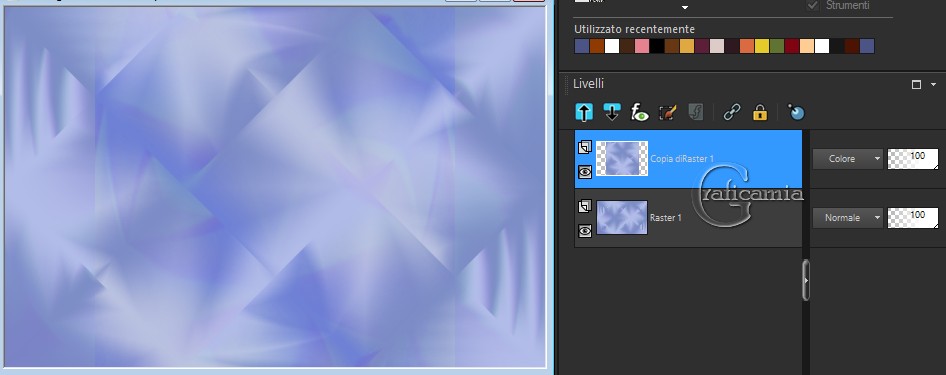Click the lock transparency padlock icon
The width and height of the screenshot is (946, 375).
click(x=760, y=112)
